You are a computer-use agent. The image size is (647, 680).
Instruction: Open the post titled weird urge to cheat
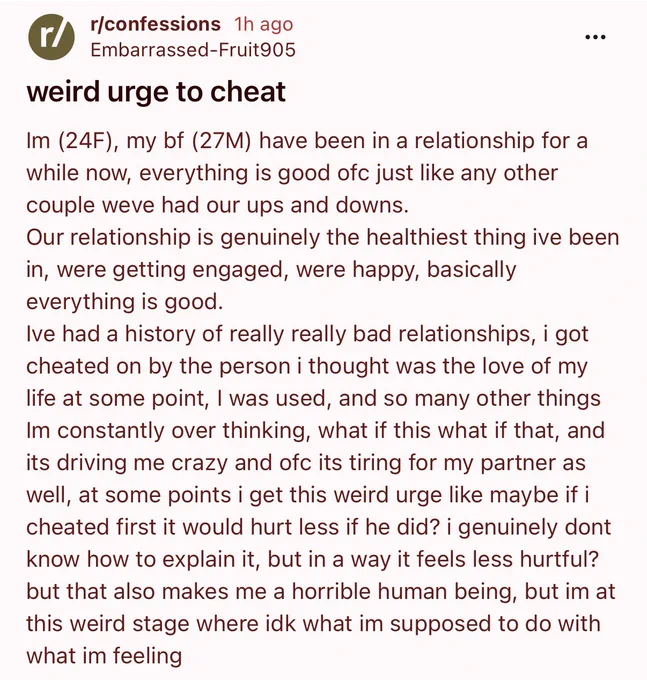pos(156,92)
